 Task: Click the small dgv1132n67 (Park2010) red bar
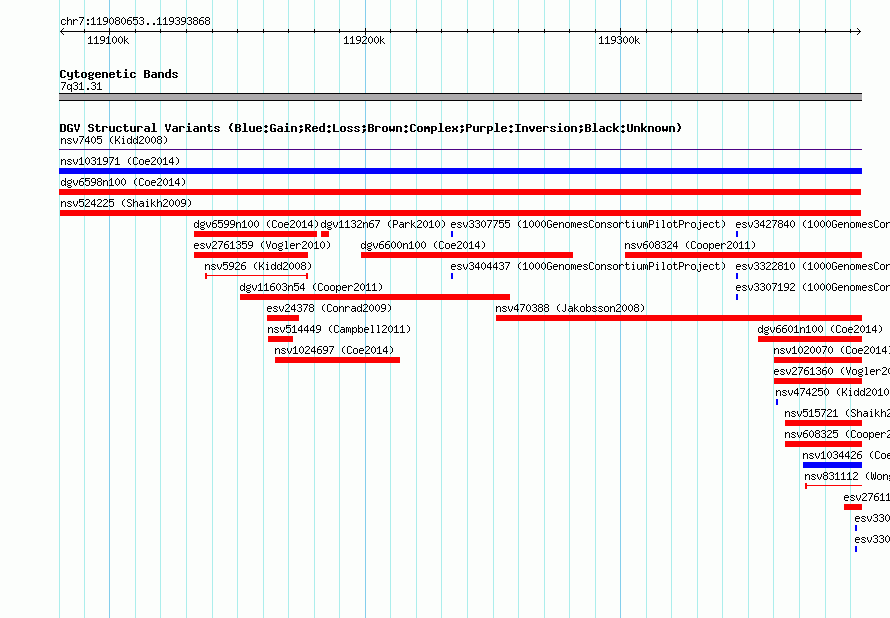point(325,234)
